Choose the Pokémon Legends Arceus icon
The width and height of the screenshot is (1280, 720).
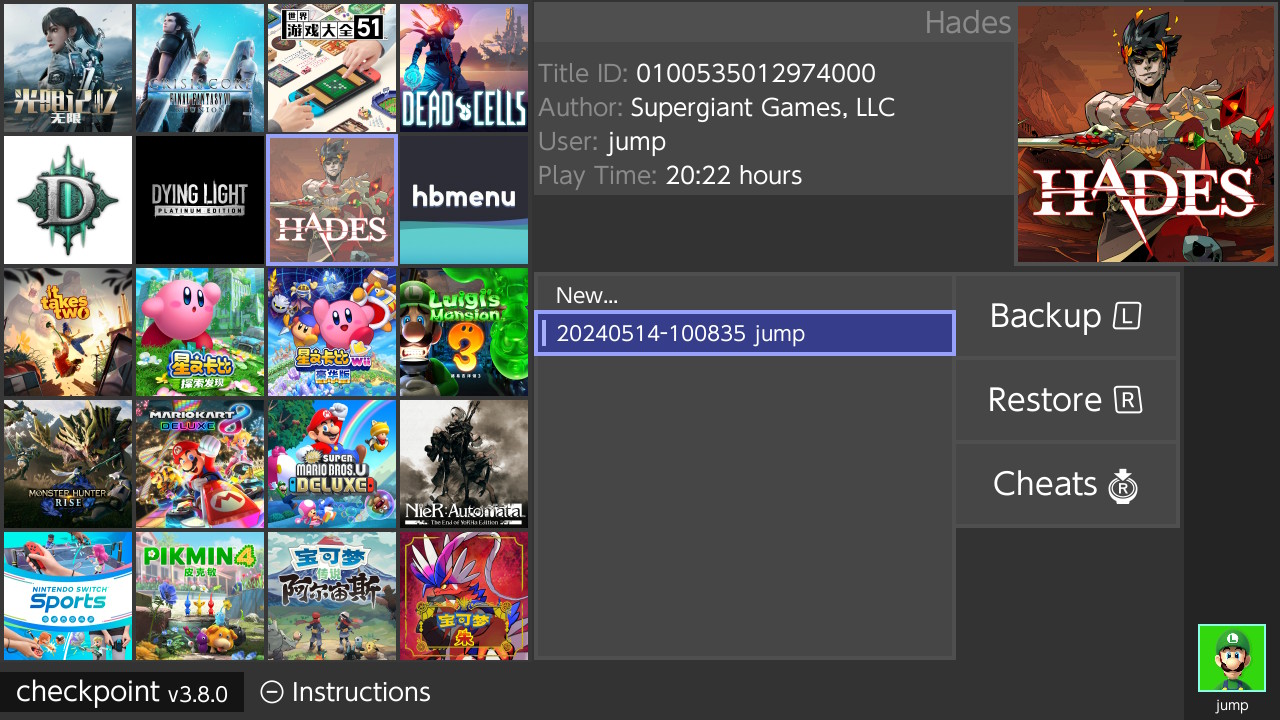[332, 596]
